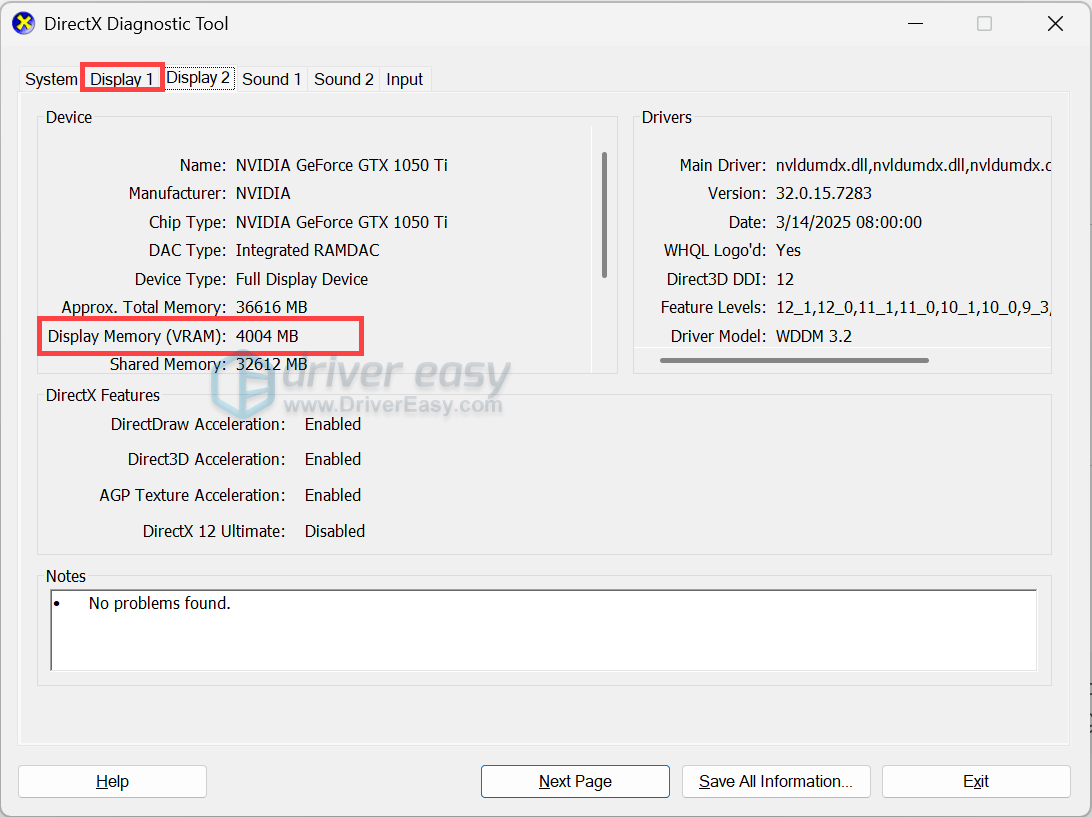Image resolution: width=1092 pixels, height=817 pixels.
Task: Click the Help button
Action: [112, 781]
